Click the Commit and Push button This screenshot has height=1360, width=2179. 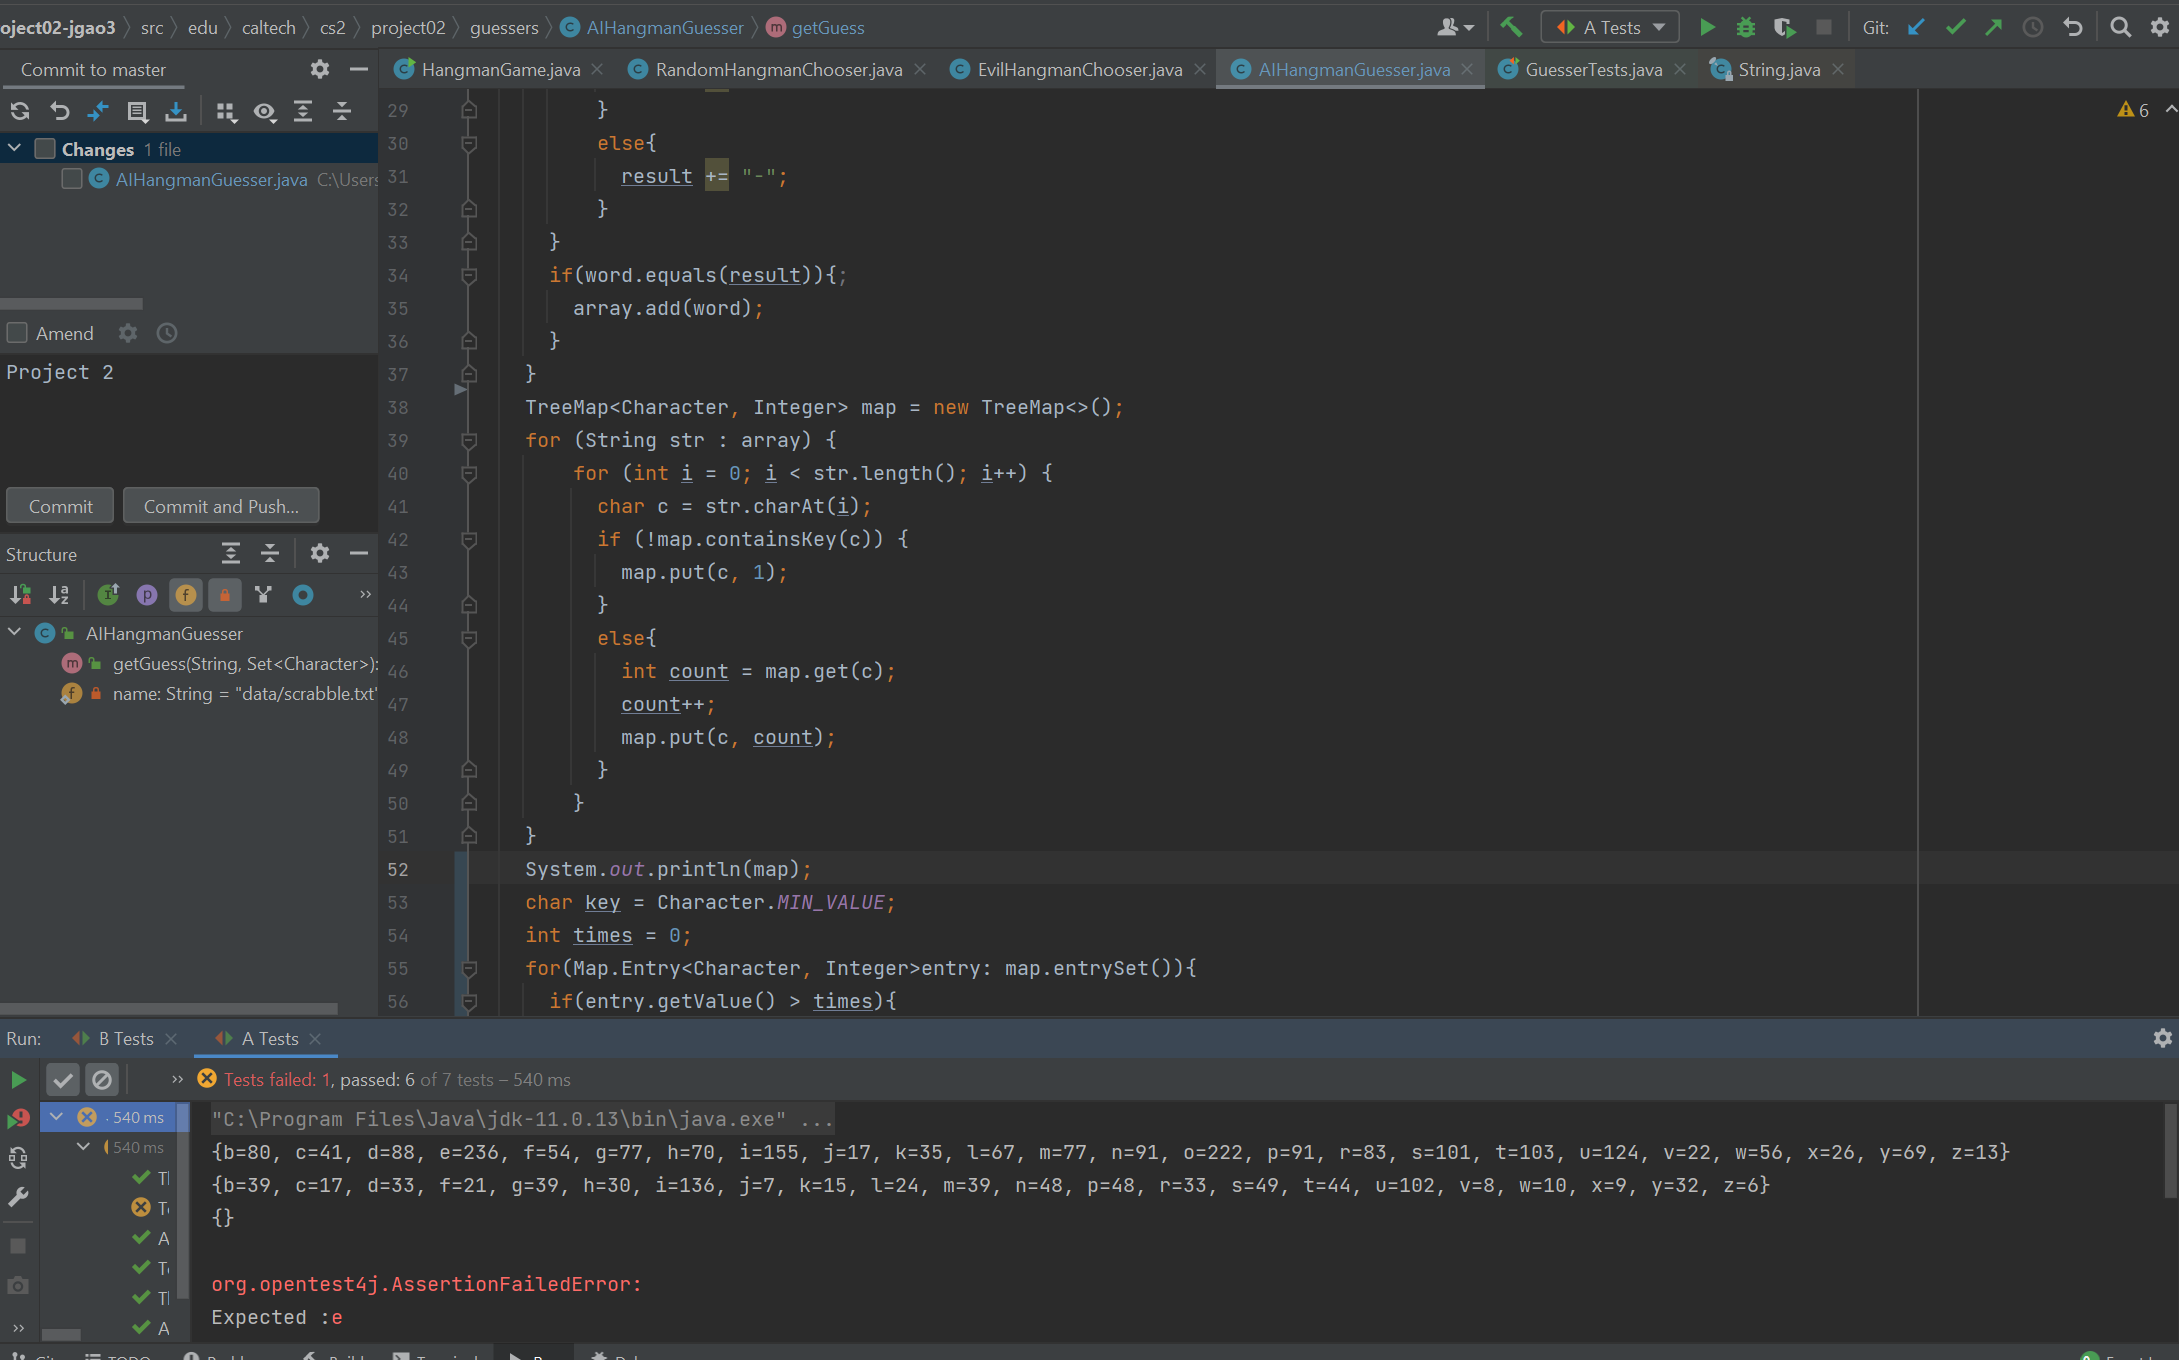click(x=221, y=506)
